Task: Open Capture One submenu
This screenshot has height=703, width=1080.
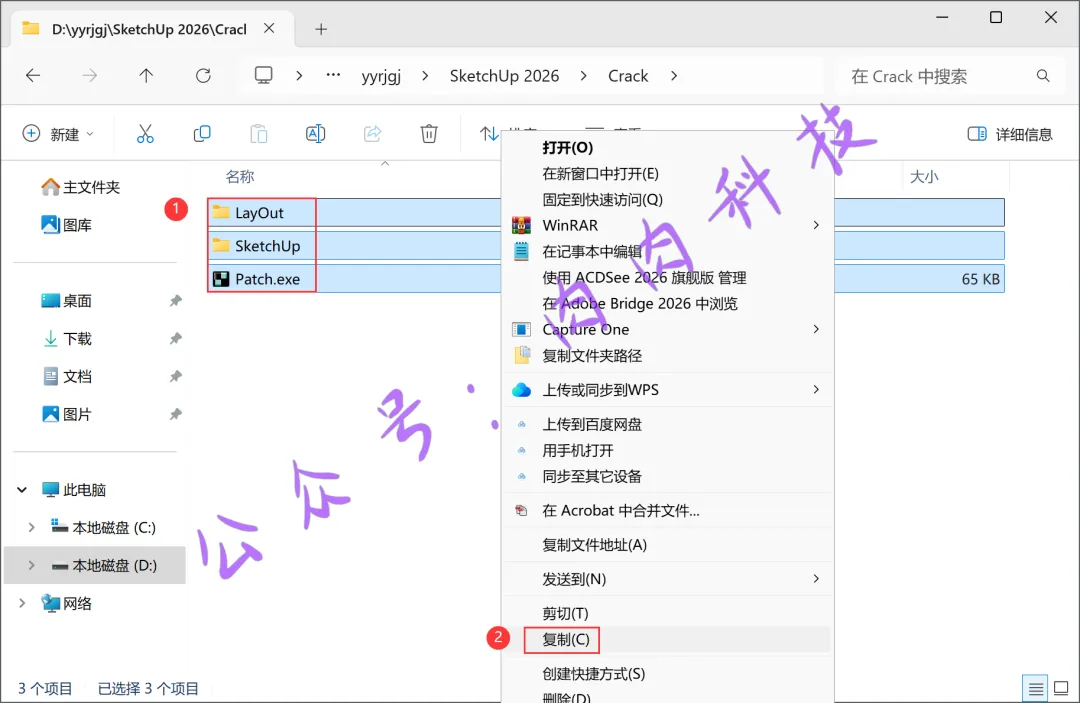Action: click(667, 329)
